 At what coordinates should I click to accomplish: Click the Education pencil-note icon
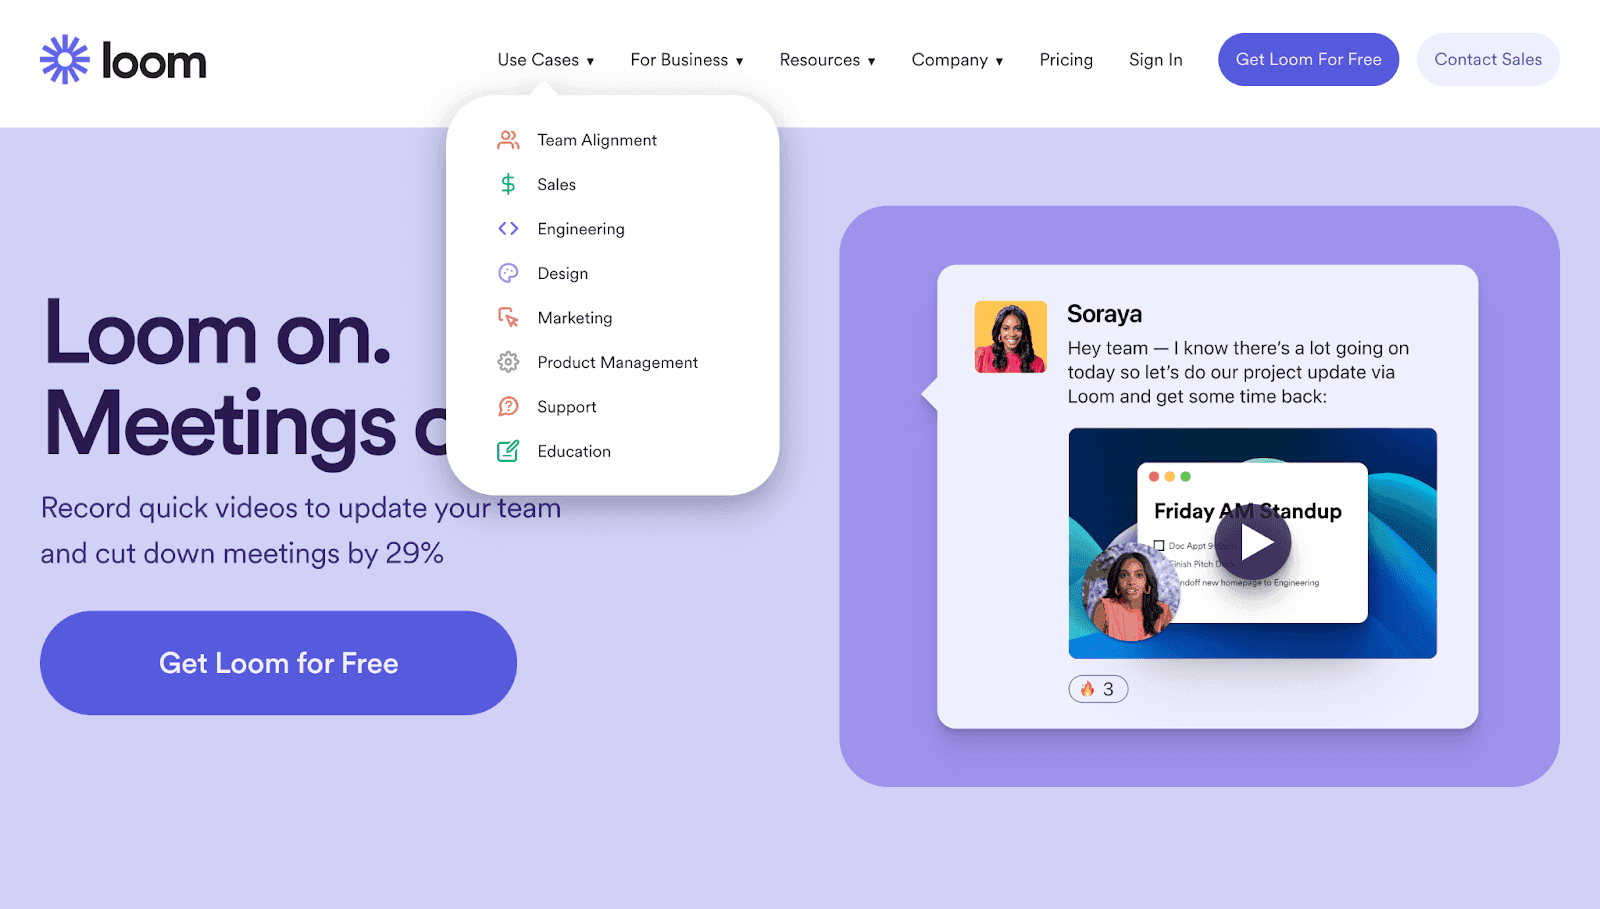point(508,451)
